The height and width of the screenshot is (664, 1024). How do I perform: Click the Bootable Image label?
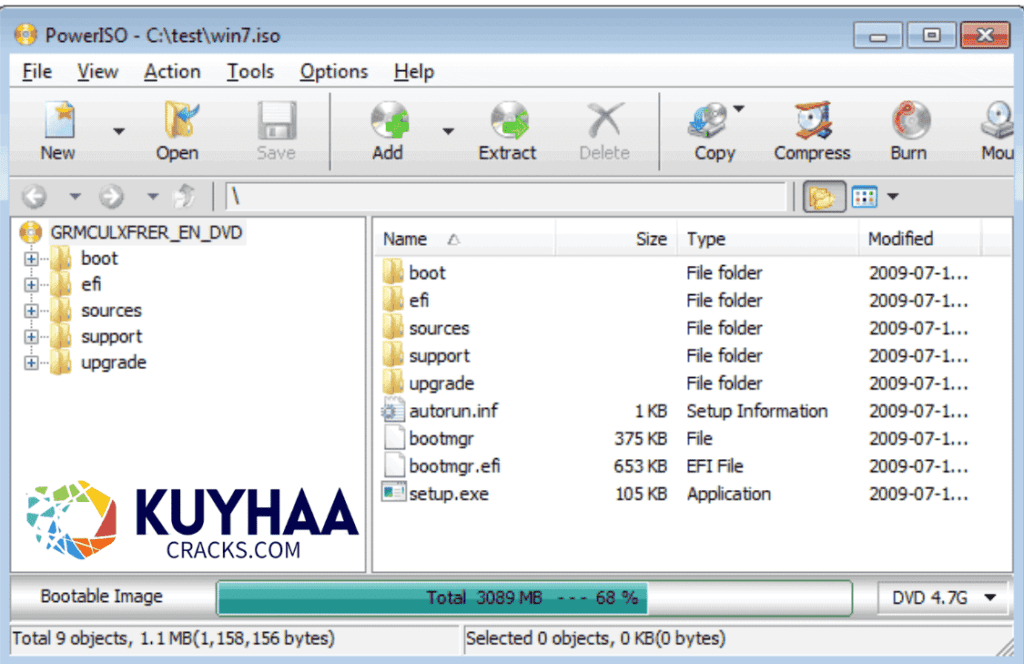tap(100, 596)
